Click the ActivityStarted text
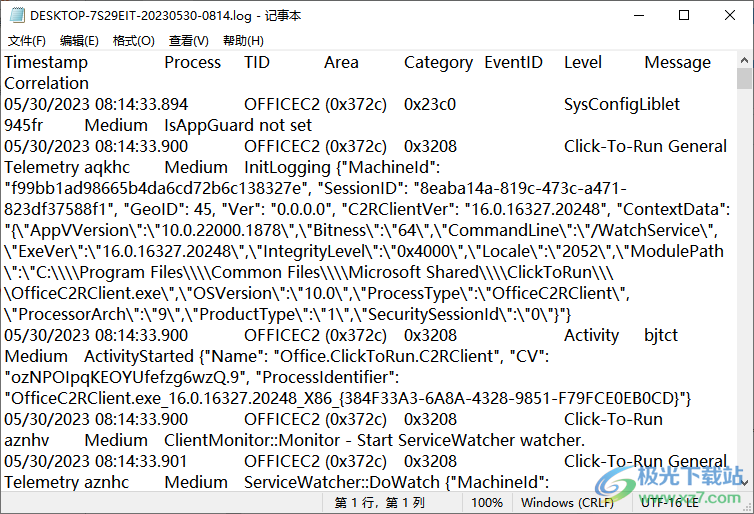The image size is (754, 514). [139, 356]
